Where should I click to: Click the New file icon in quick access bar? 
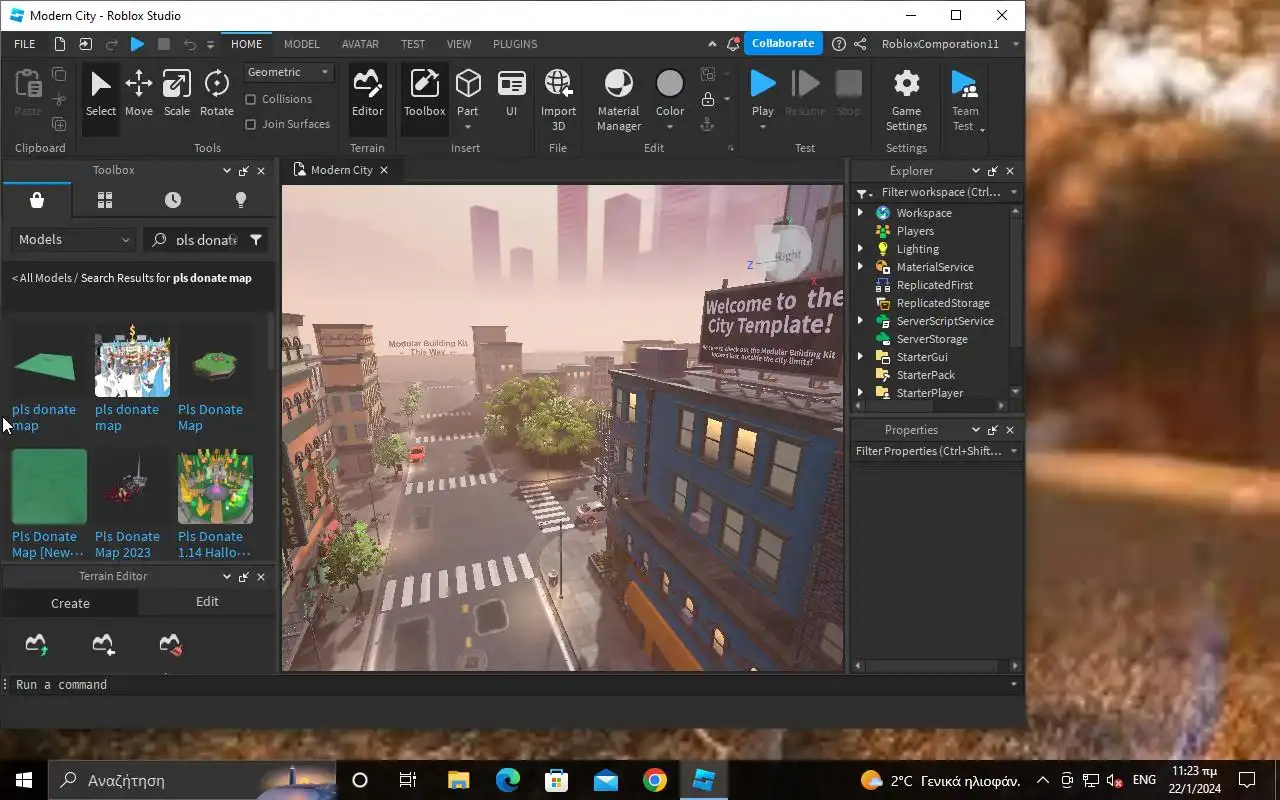click(x=60, y=44)
